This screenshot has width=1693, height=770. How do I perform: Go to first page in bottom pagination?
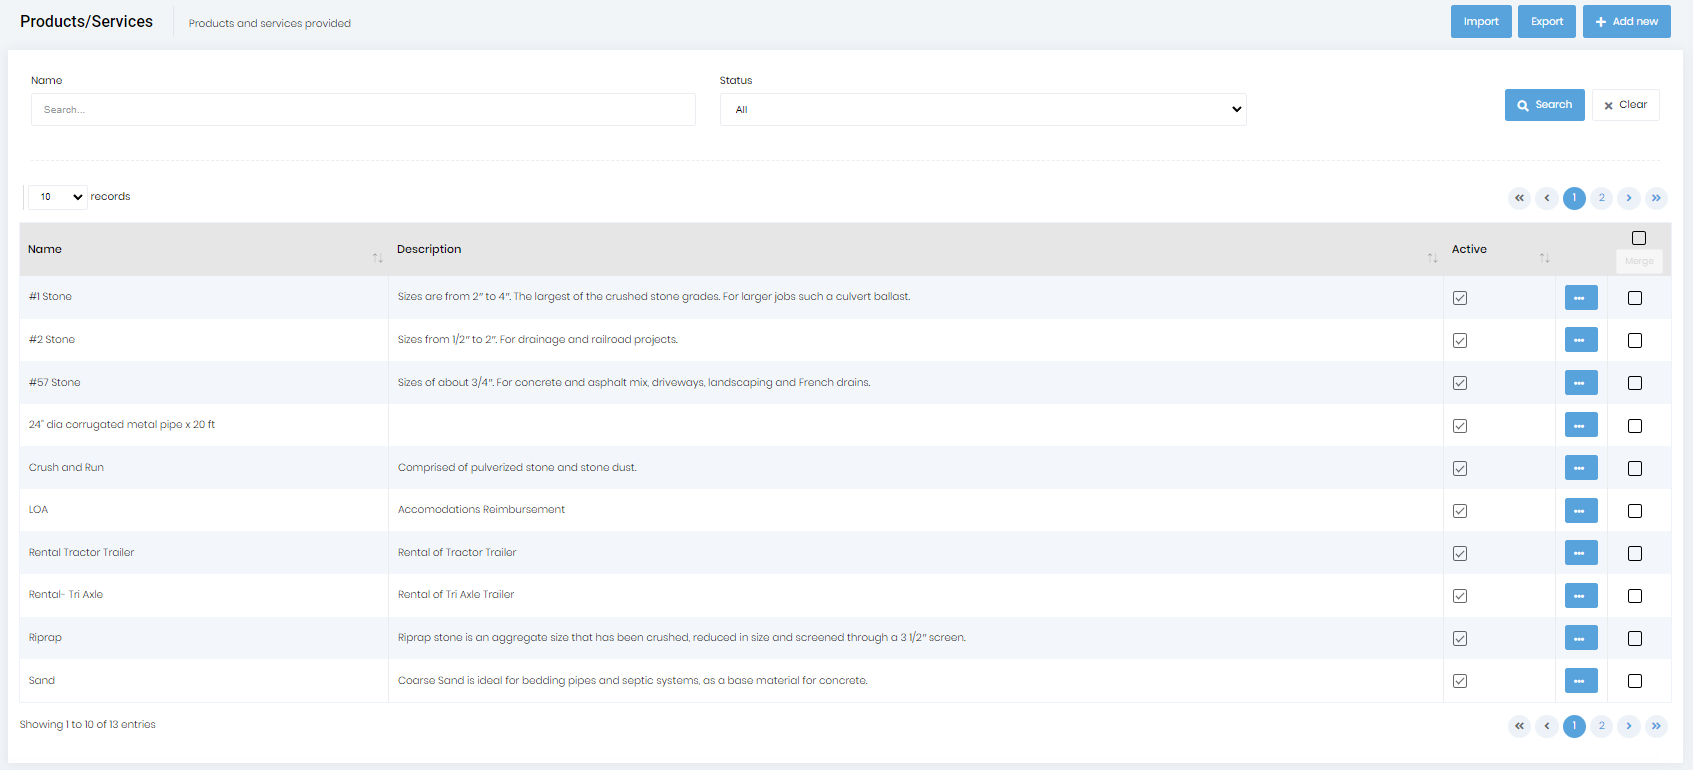(x=1519, y=726)
